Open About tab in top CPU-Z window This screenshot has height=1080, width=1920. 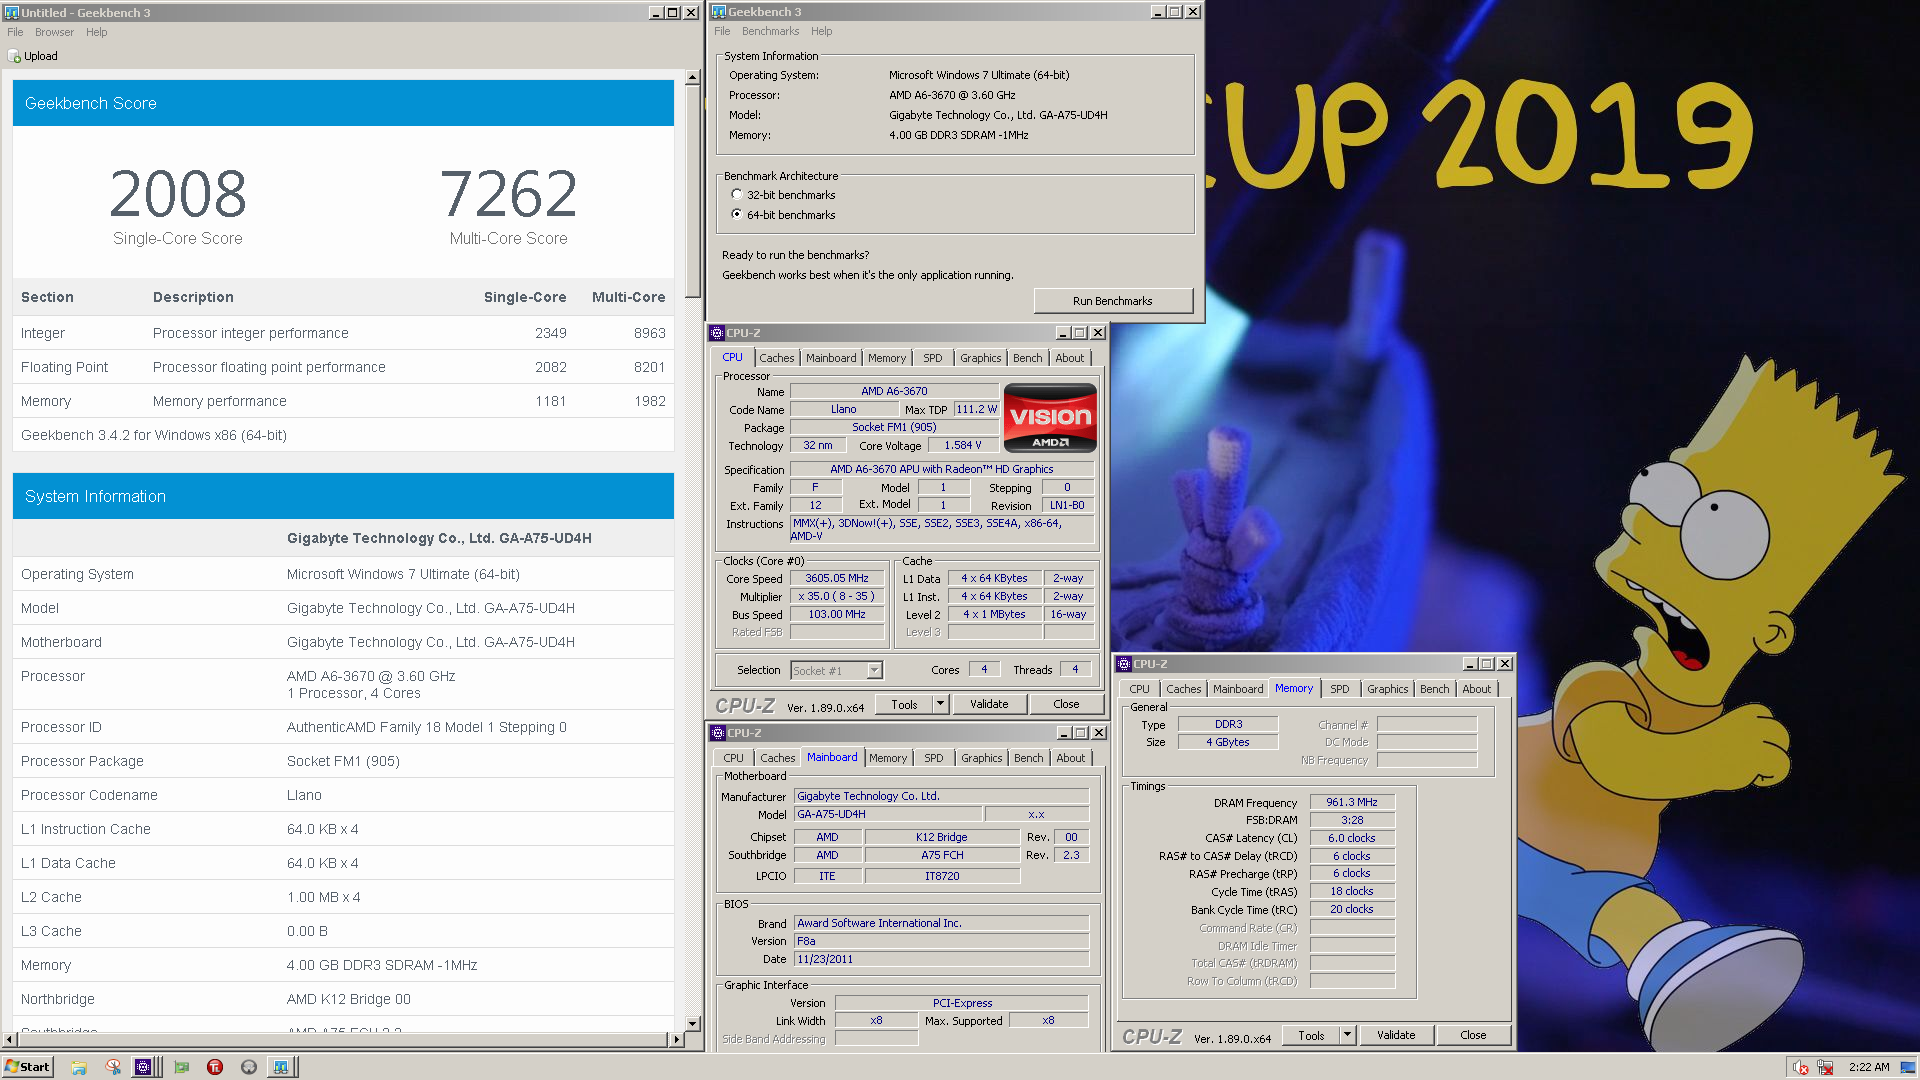pos(1069,358)
